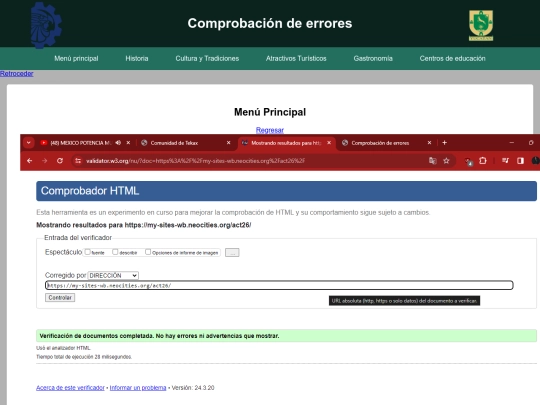Viewport: 540px width, 405px height.
Task: Click 'Usó el analizador HTML' text
Action: click(x=63, y=348)
